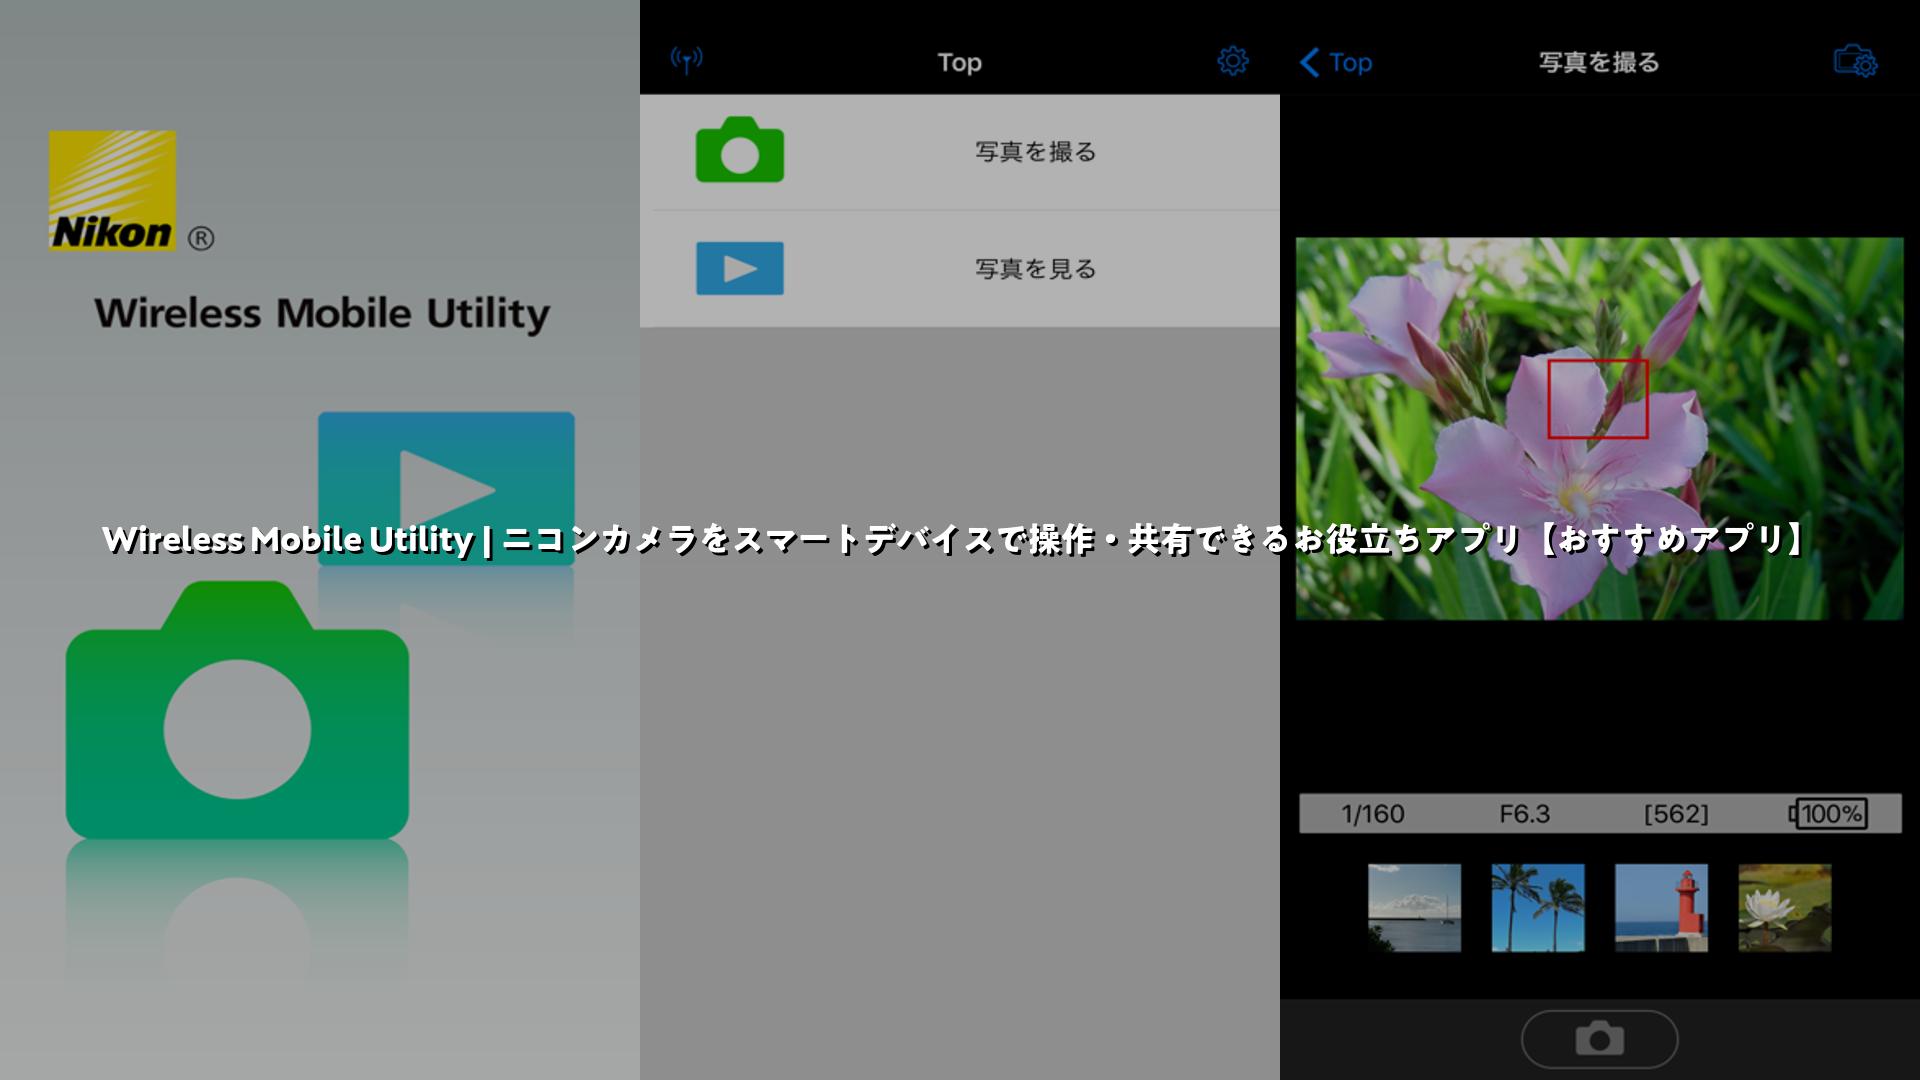Tap the live view flower preview image
This screenshot has width=1920, height=1080.
pyautogui.click(x=1600, y=428)
